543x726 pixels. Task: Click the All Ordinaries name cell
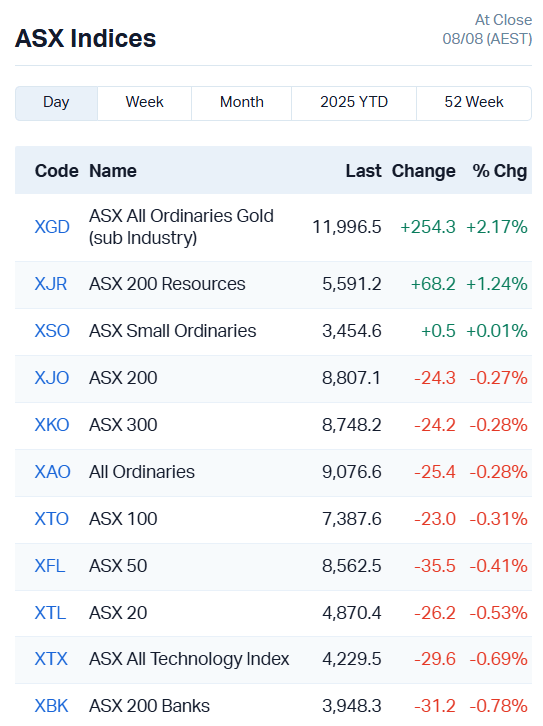(142, 472)
